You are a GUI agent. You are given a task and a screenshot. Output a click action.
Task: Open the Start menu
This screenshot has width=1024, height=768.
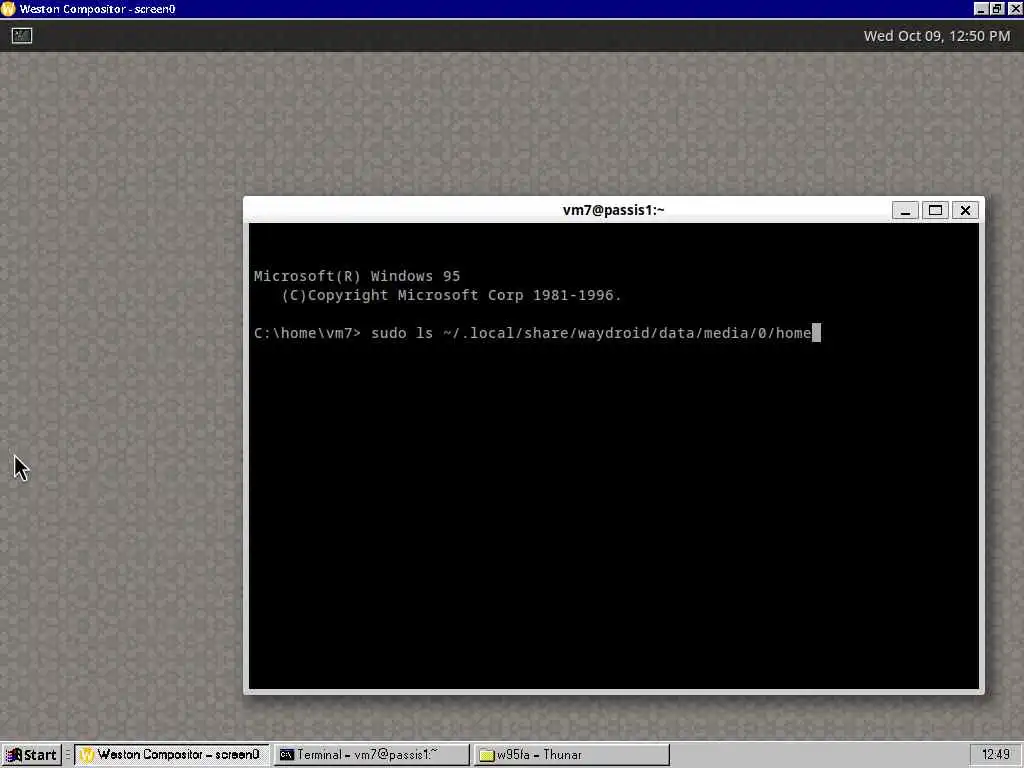31,755
